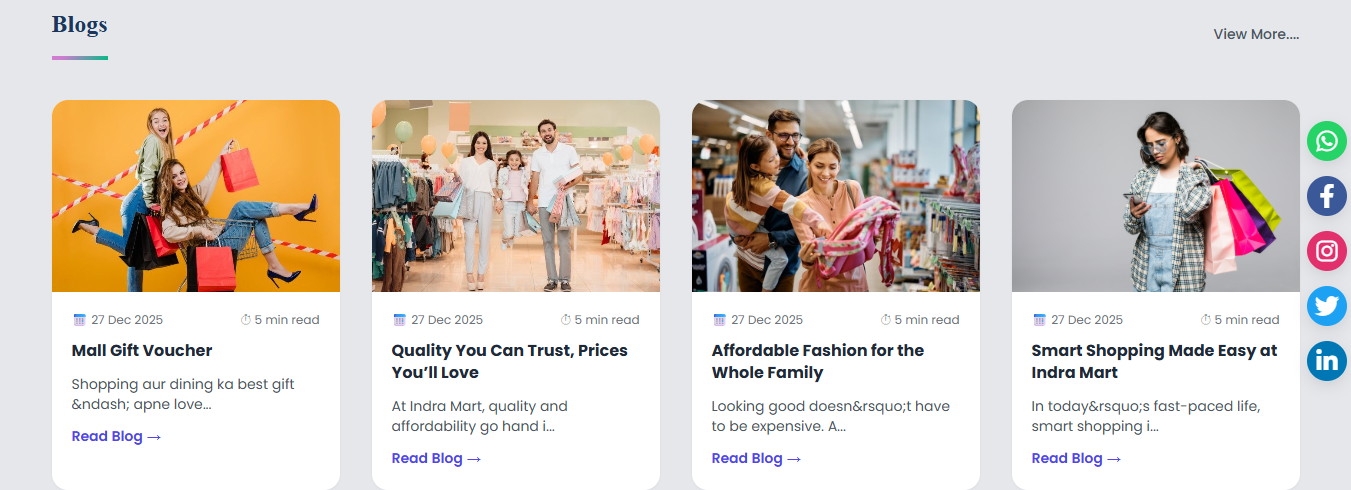The image size is (1351, 490).
Task: Click the Twitter bird icon
Action: tap(1327, 306)
